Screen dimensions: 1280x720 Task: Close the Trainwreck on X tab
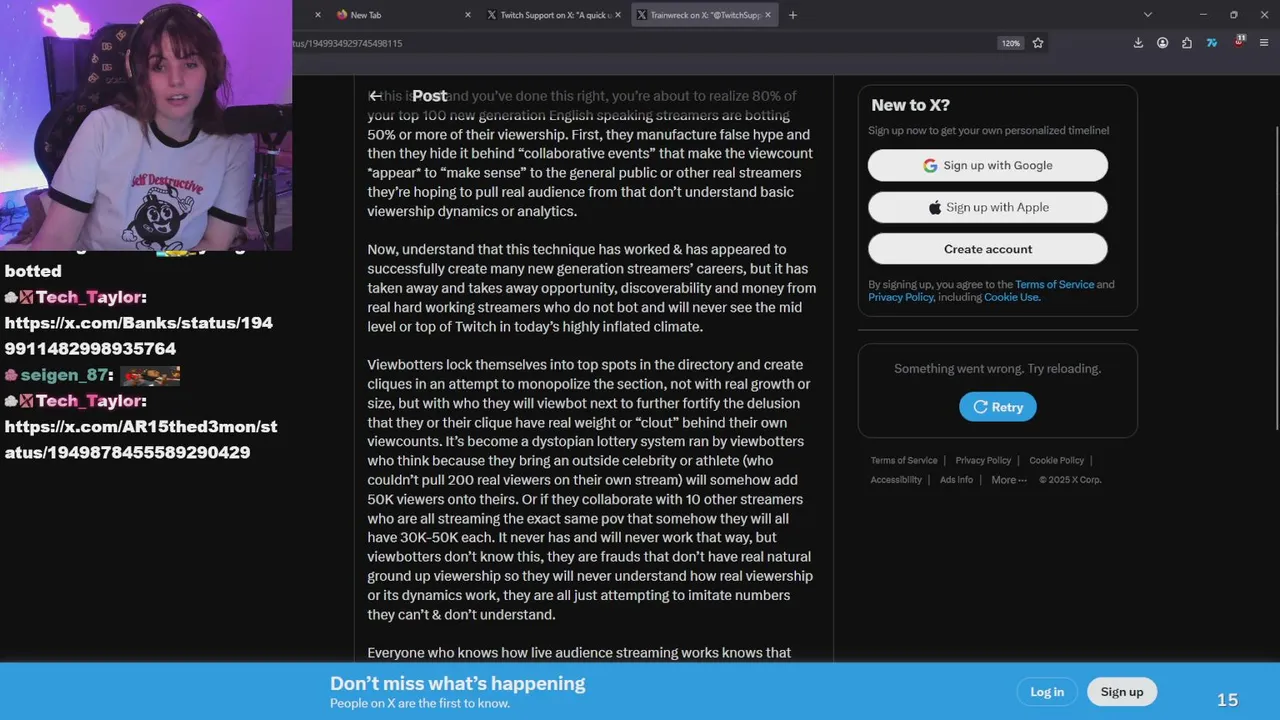768,15
